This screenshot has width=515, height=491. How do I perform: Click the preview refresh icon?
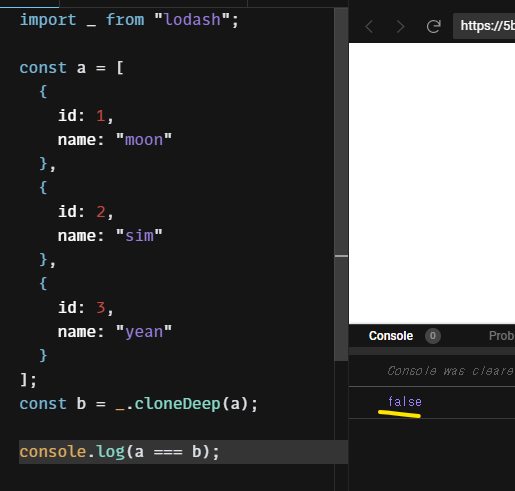pos(434,26)
